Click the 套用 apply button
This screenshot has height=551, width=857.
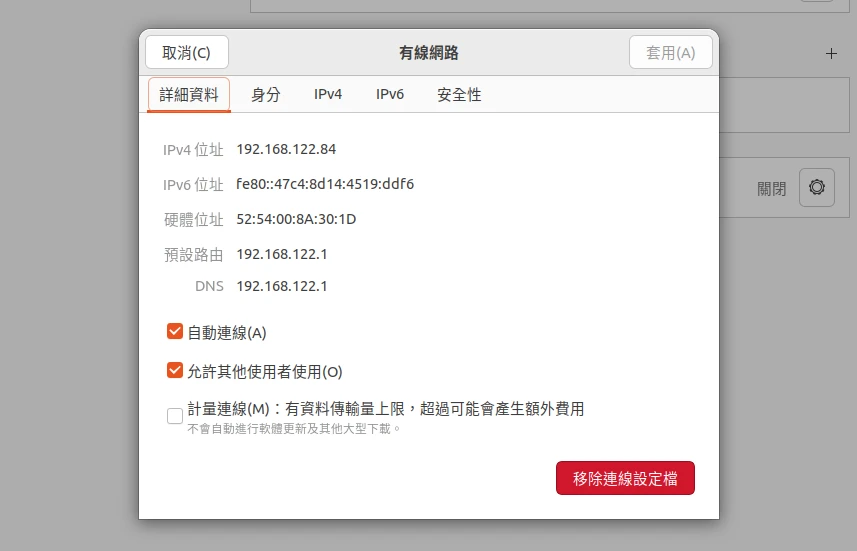pos(670,53)
